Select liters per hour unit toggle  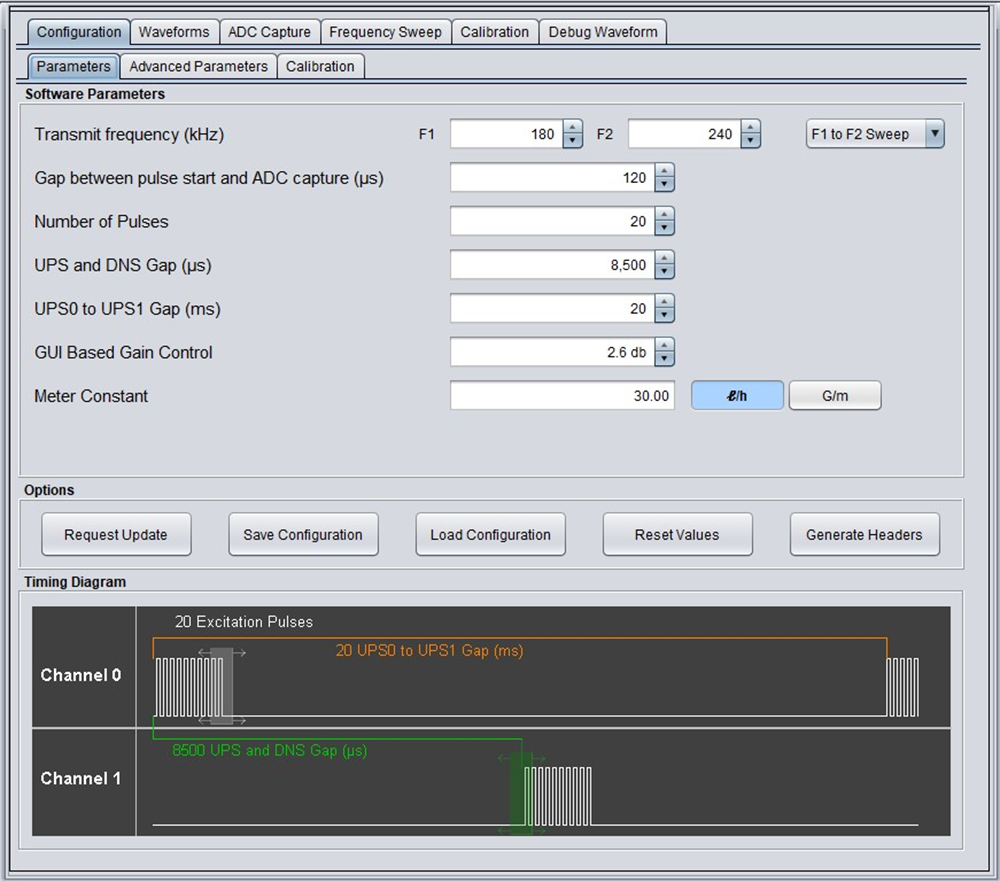(x=737, y=396)
